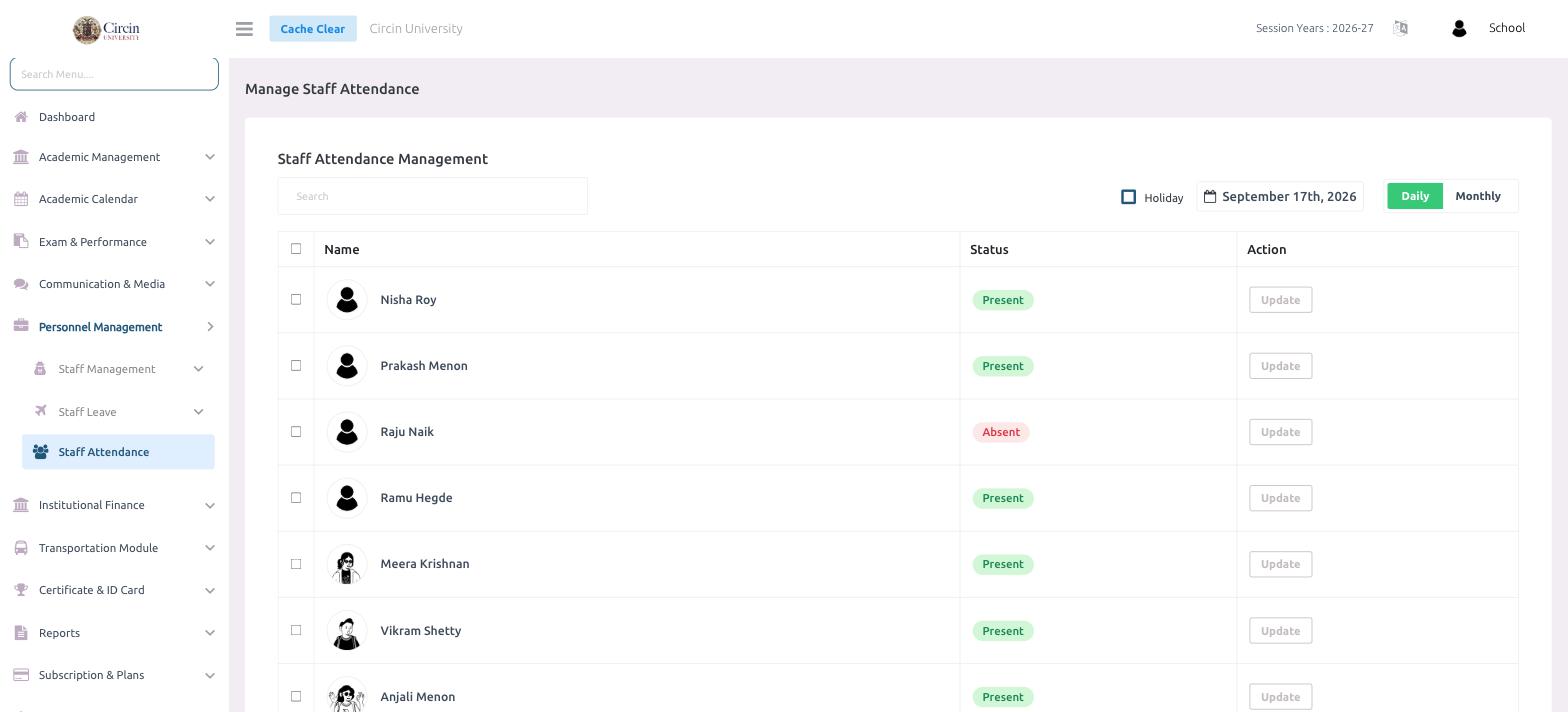Expand Staff Management submenu chevron
The image size is (1568, 712).
pyautogui.click(x=198, y=369)
